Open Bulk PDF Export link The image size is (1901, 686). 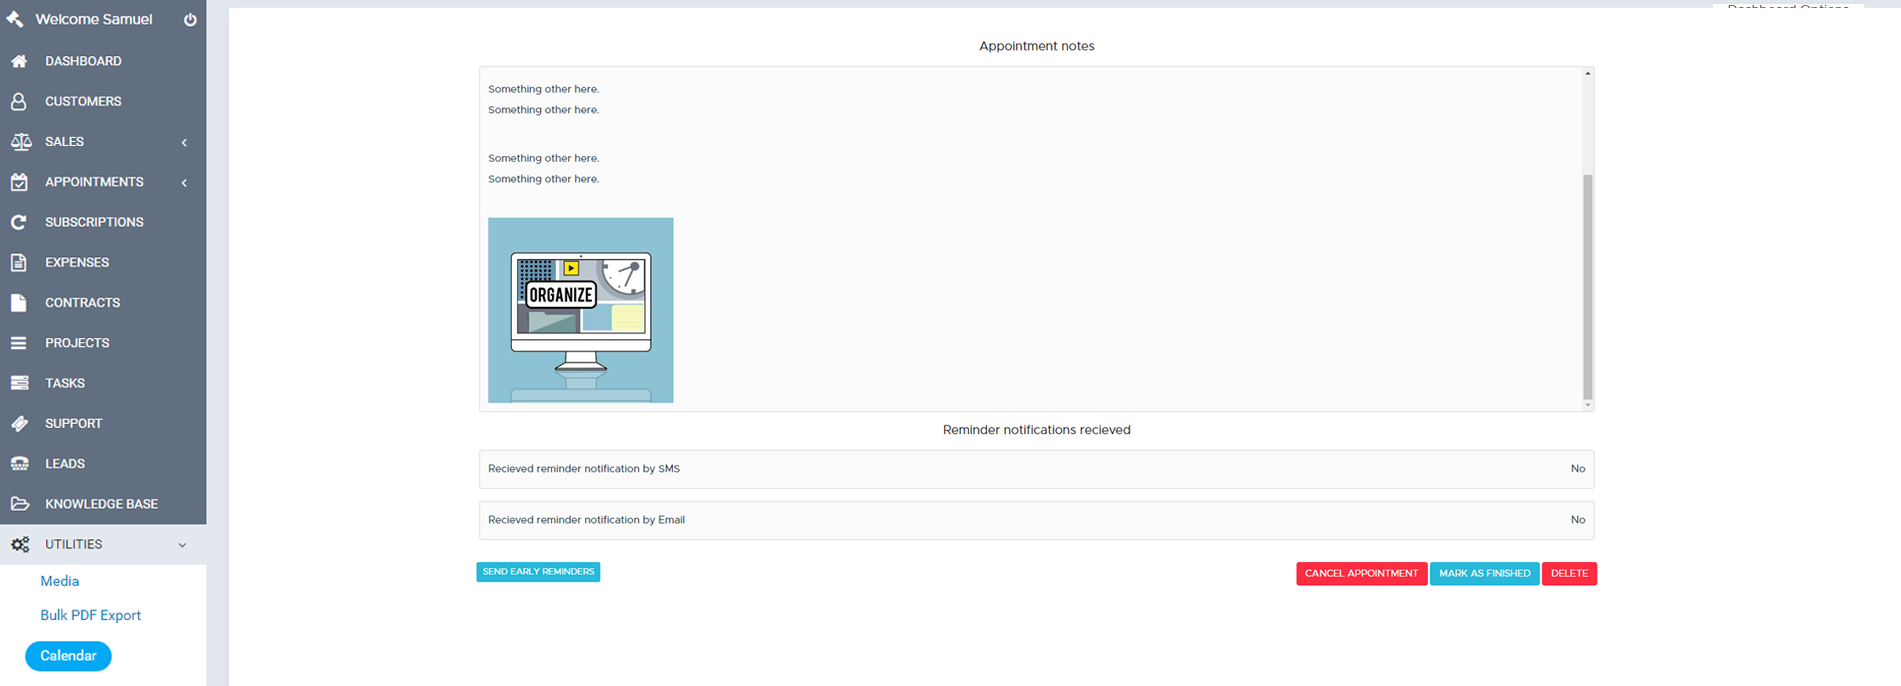point(90,615)
